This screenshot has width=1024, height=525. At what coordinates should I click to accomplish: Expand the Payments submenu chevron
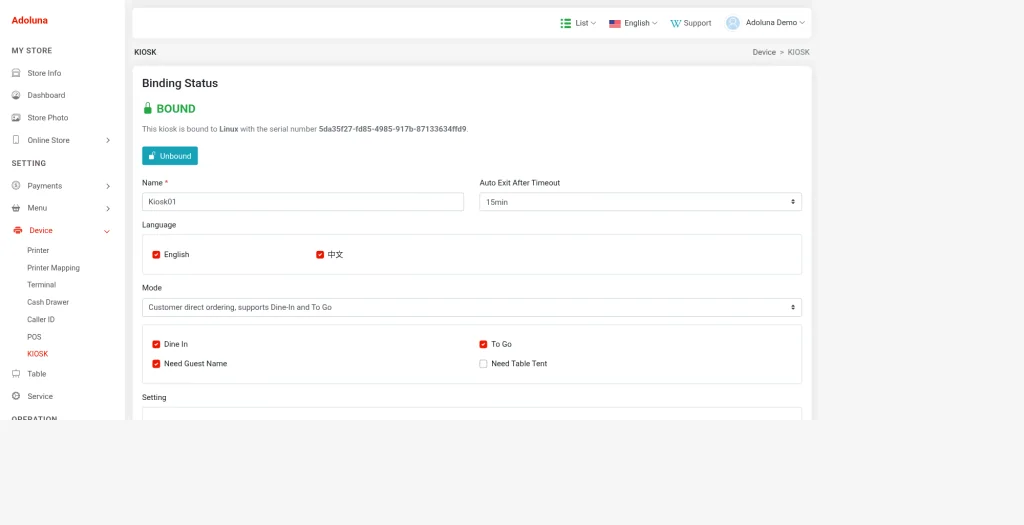[108, 186]
